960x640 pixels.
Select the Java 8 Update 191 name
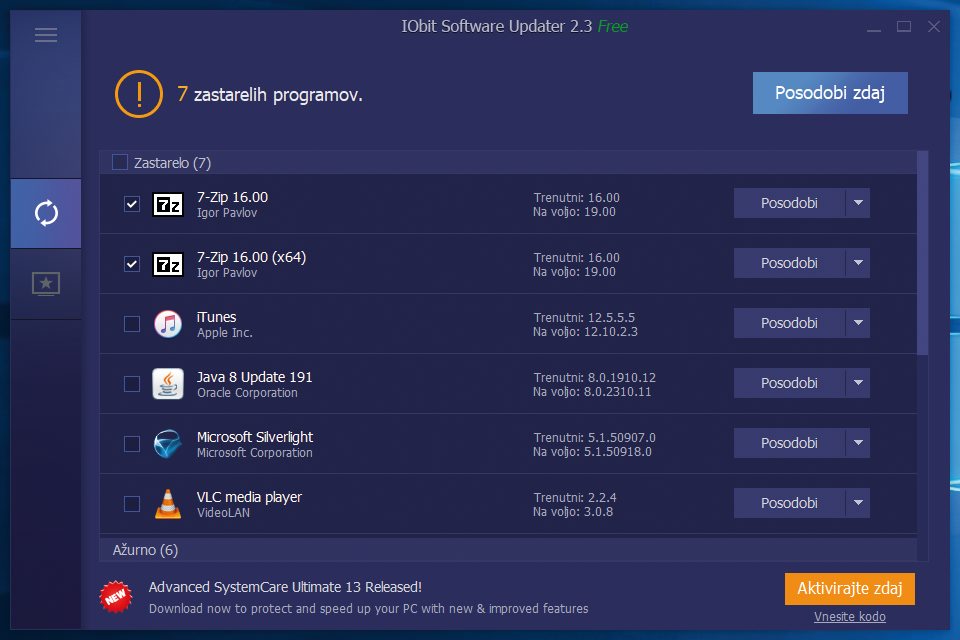click(x=254, y=377)
